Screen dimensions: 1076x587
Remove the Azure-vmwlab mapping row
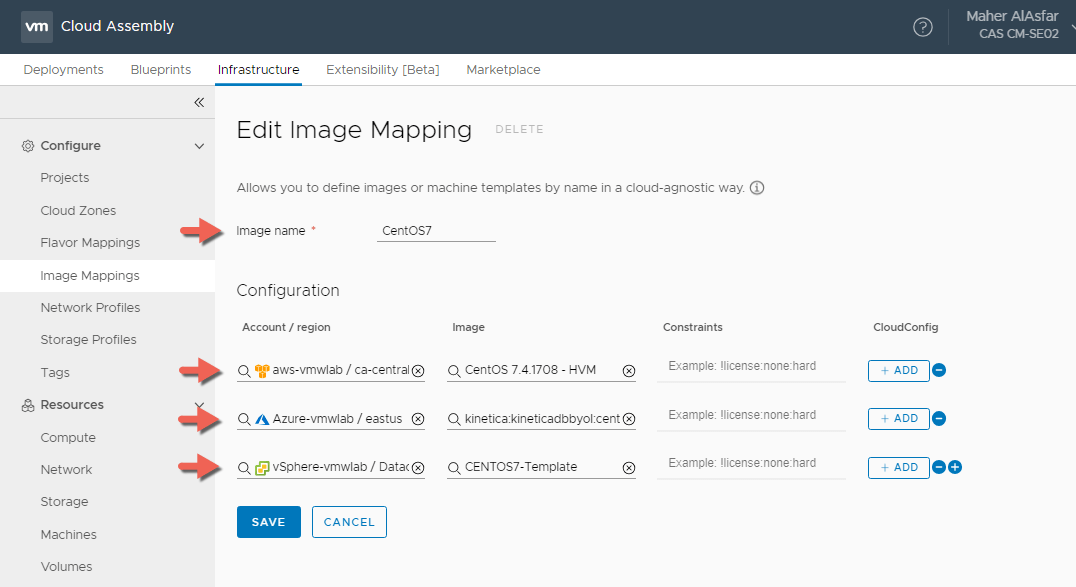point(938,419)
